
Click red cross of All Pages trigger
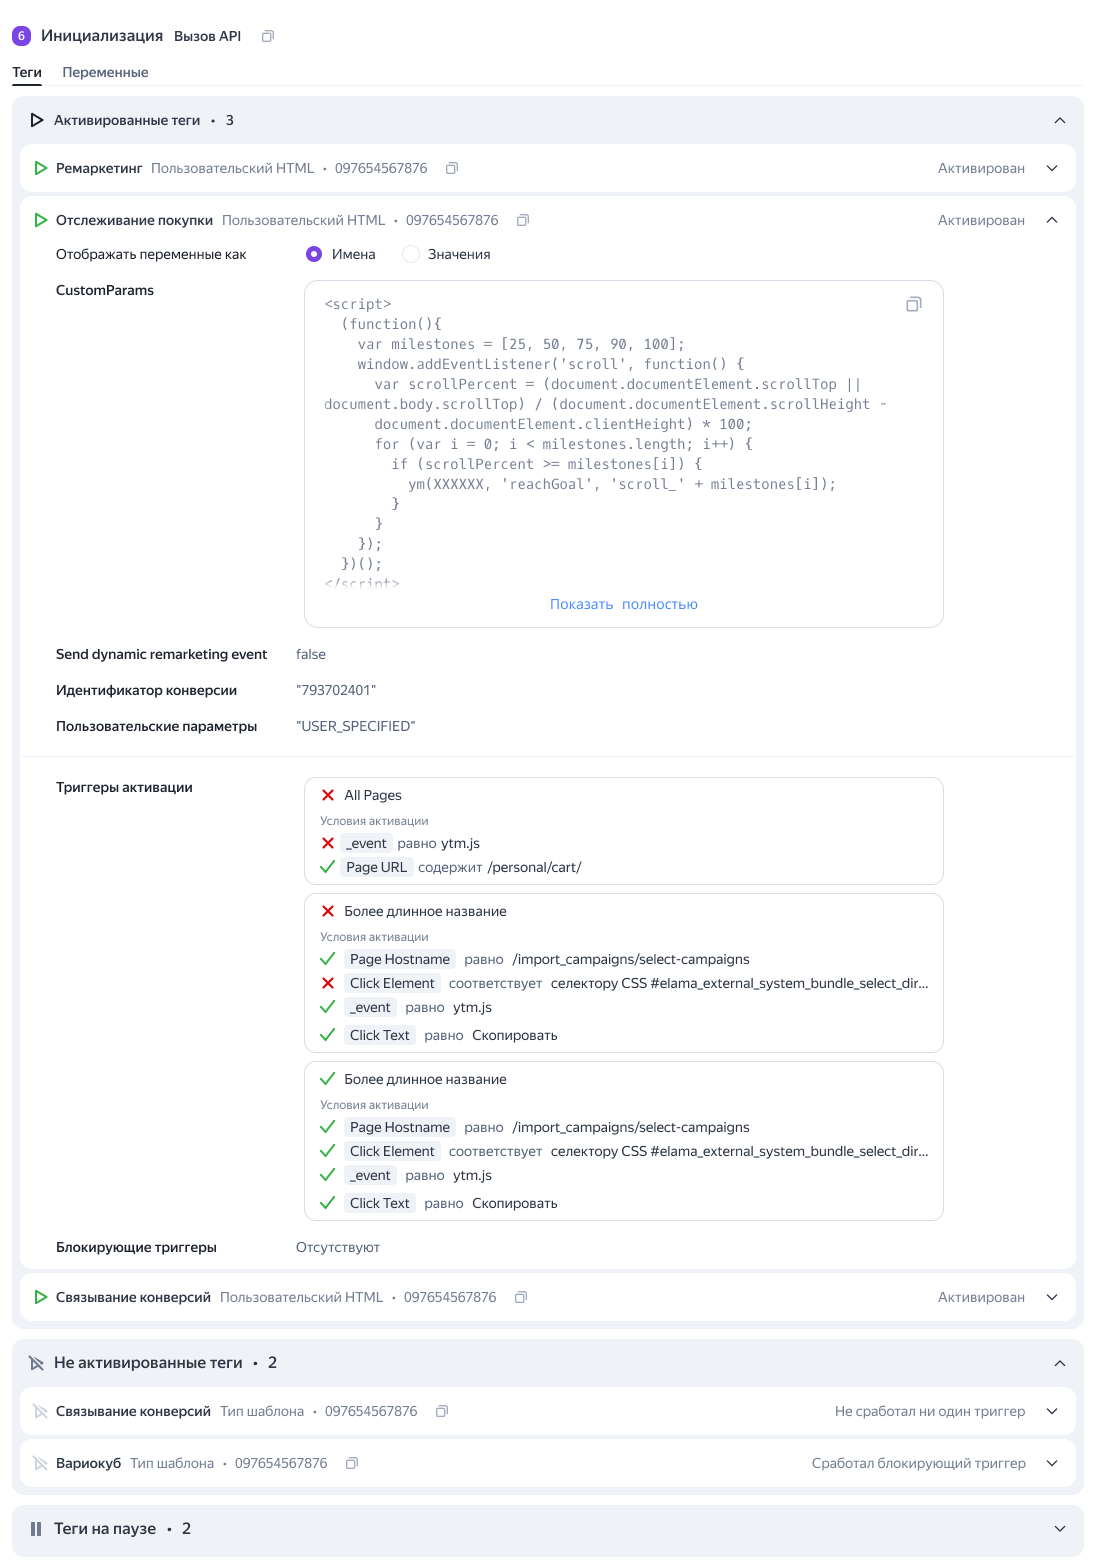[328, 795]
